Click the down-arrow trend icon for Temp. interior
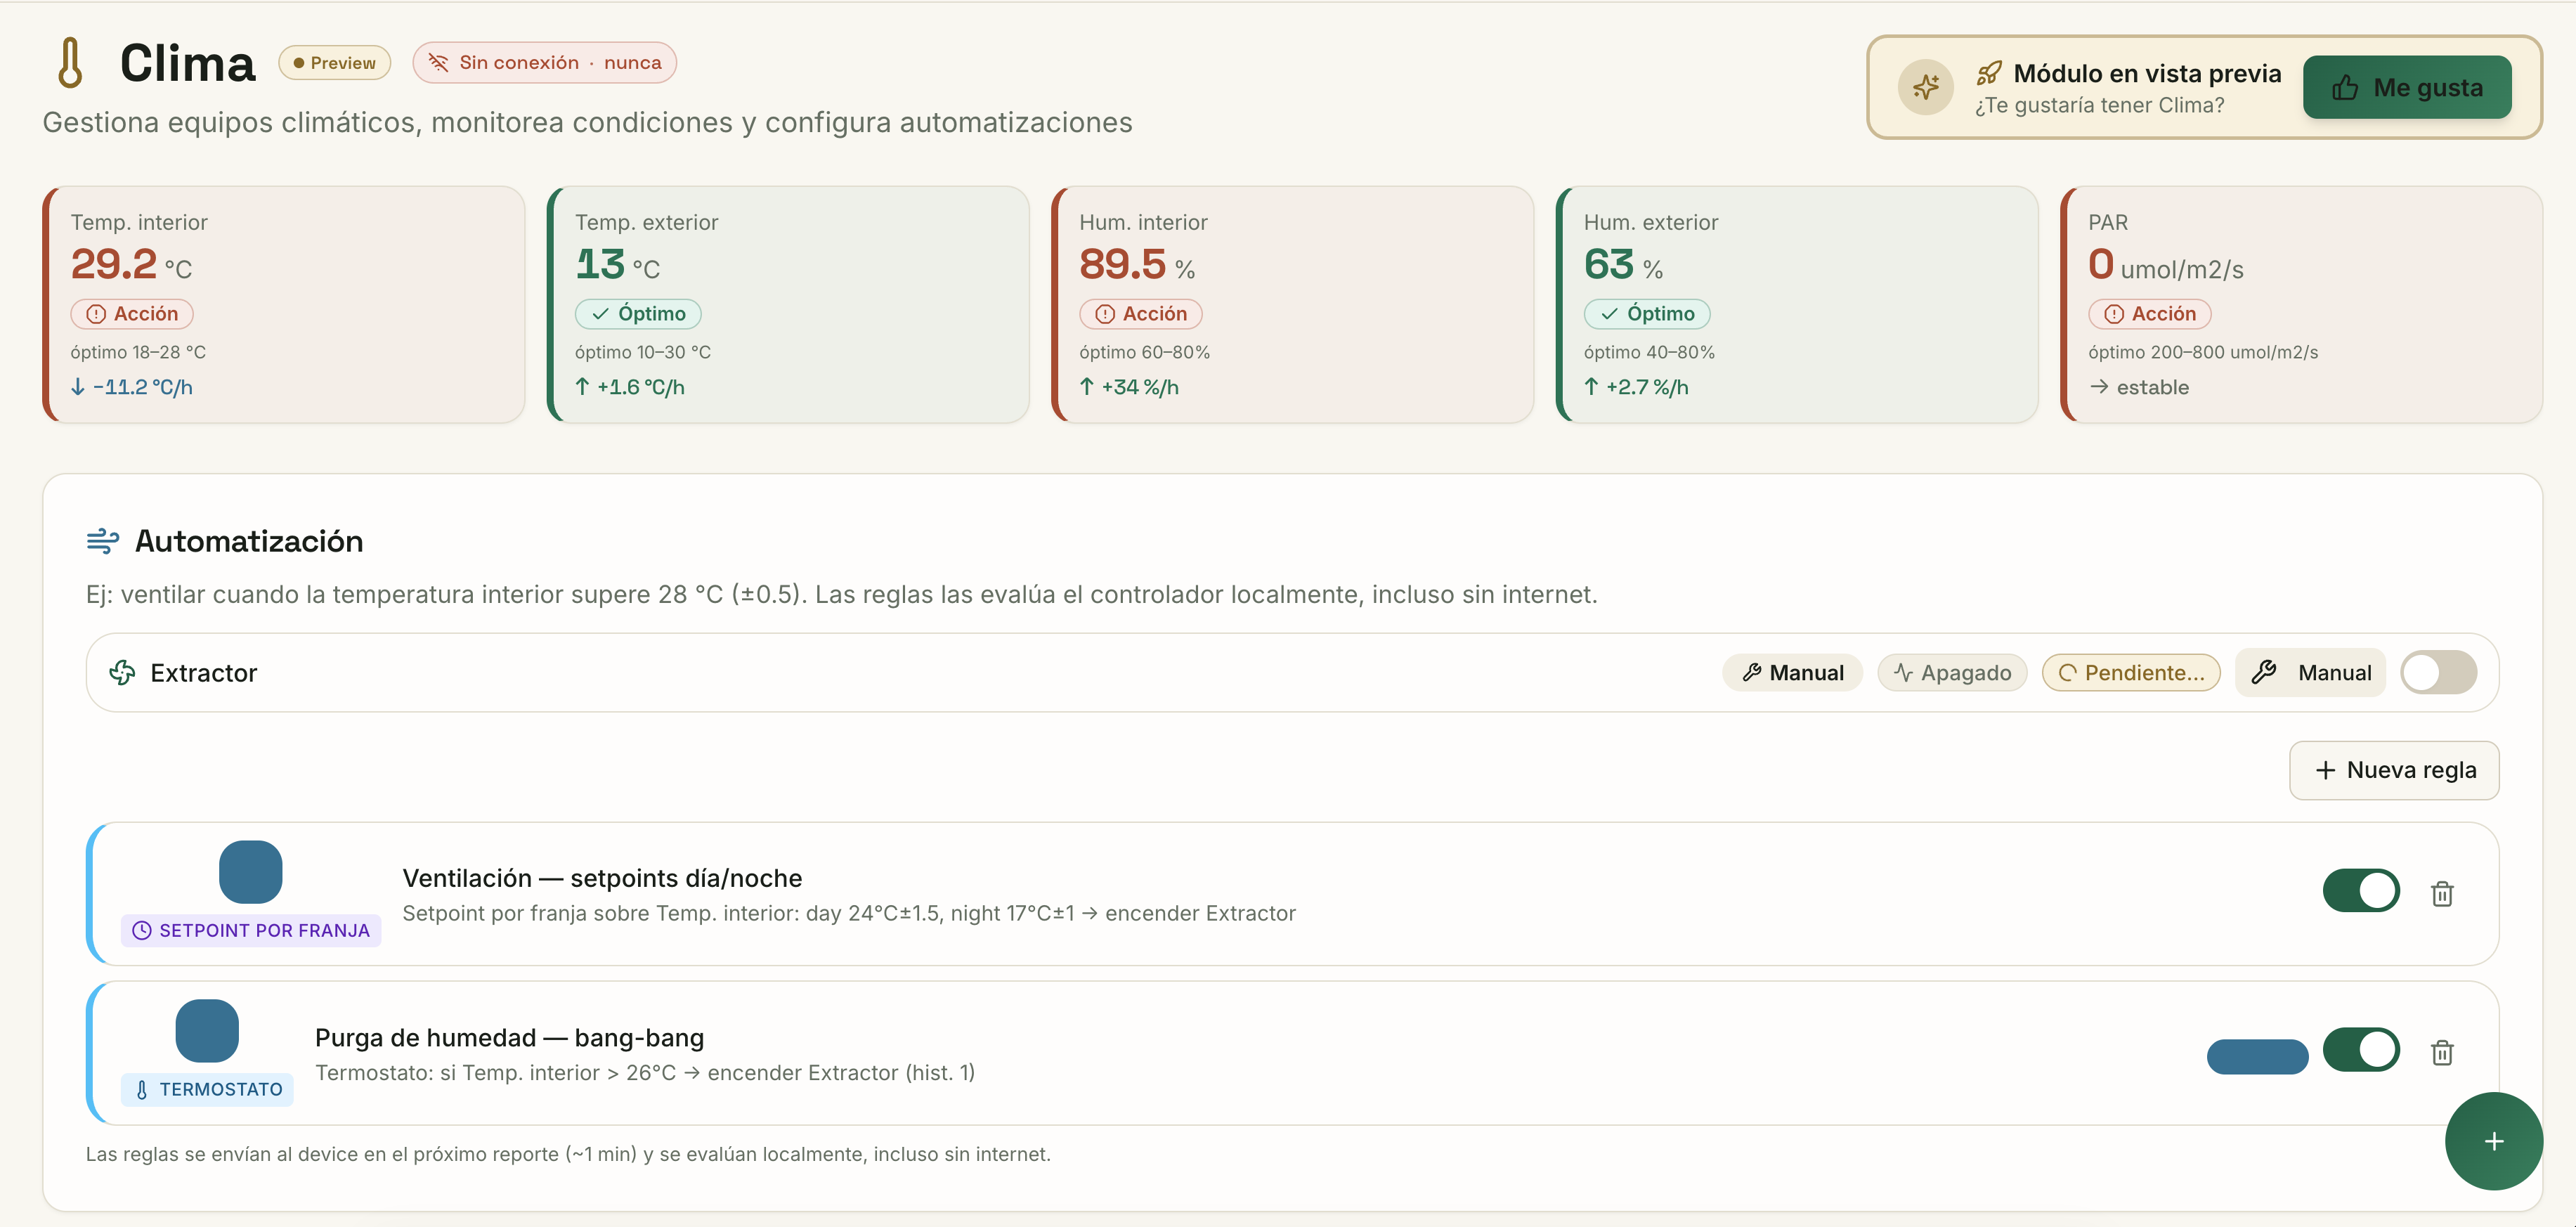 coord(78,387)
